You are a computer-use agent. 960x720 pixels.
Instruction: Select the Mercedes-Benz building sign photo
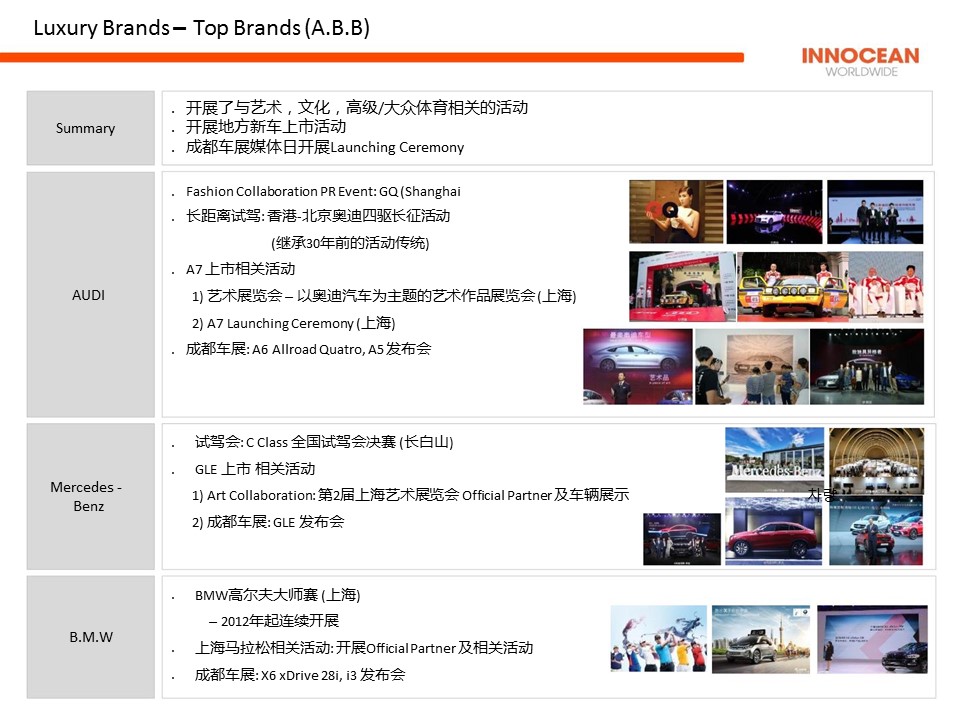point(774,460)
